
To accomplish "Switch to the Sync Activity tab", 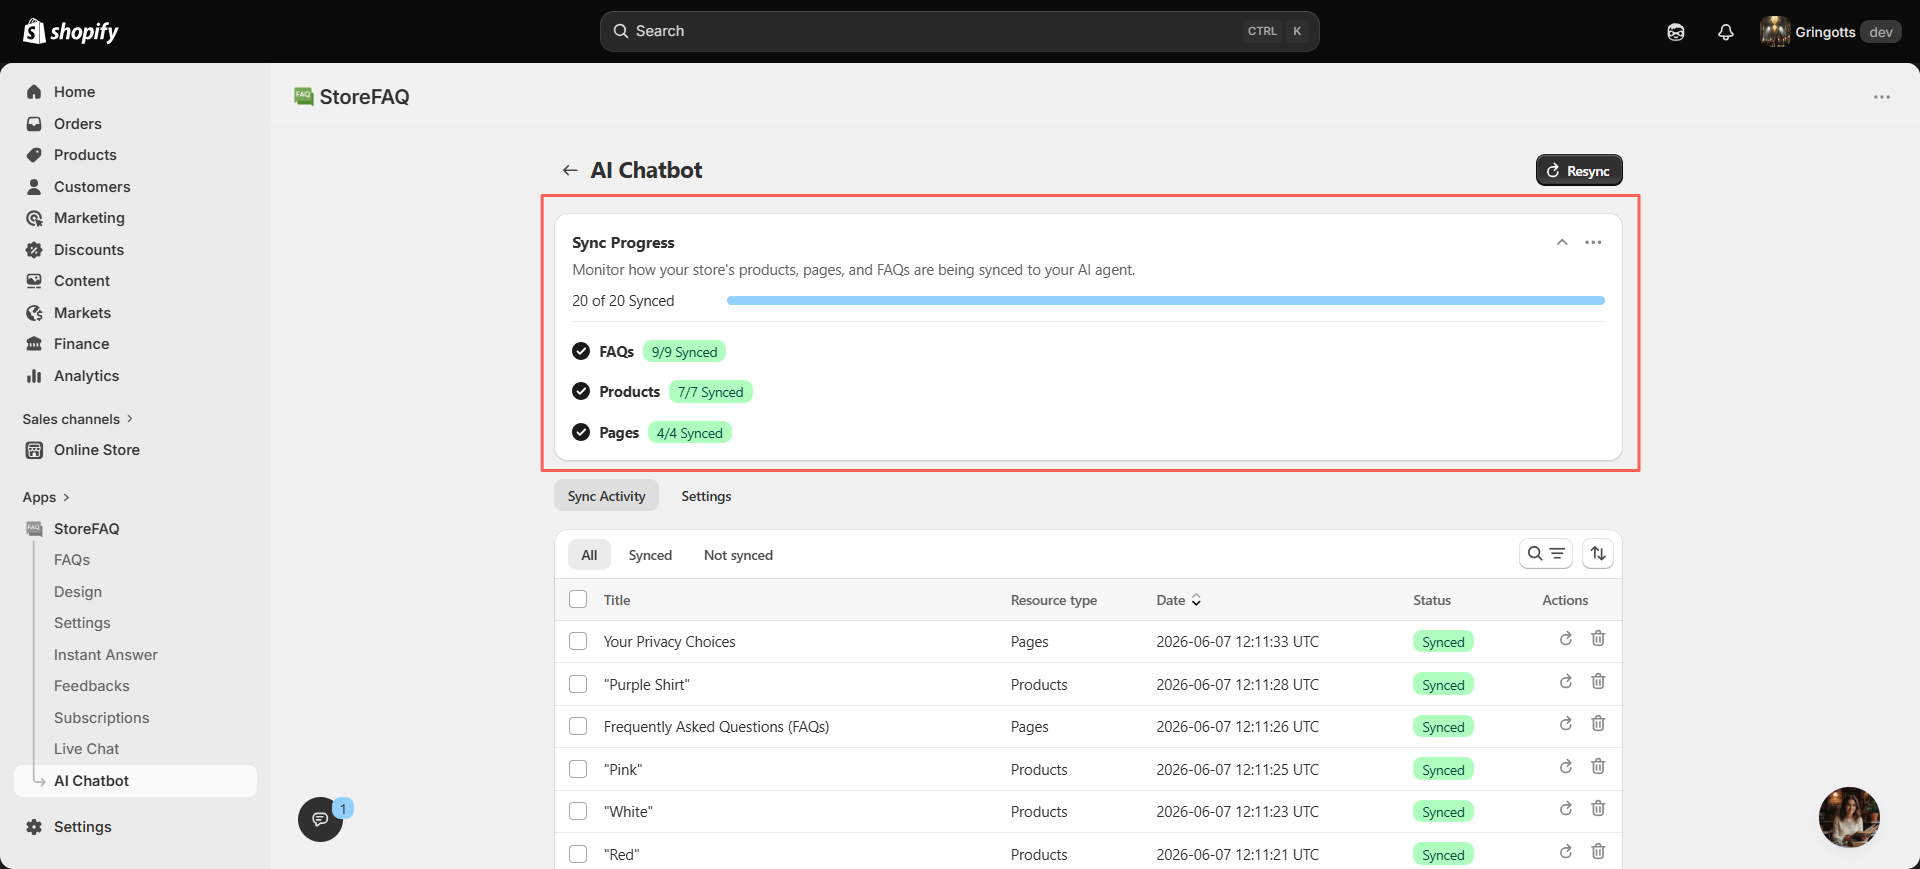I will click(x=606, y=496).
